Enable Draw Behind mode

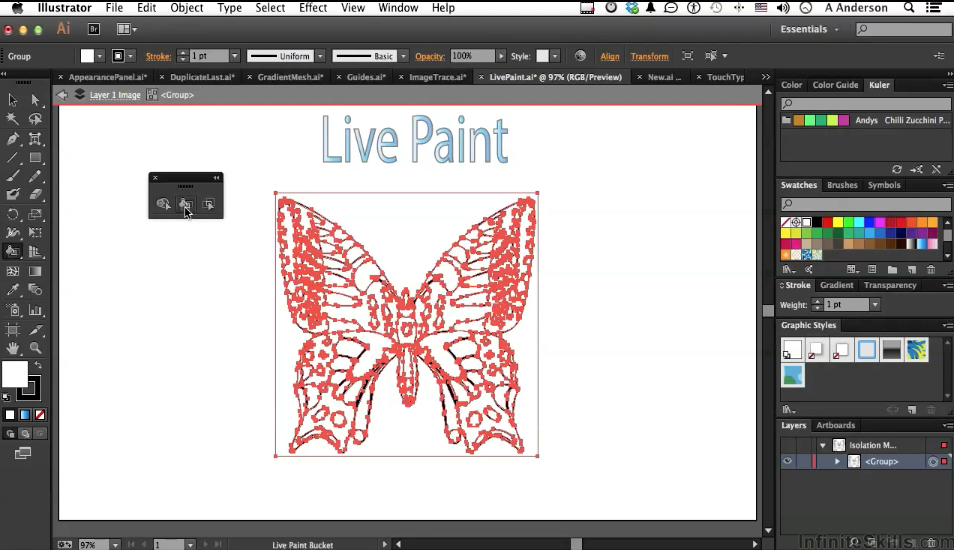25,434
